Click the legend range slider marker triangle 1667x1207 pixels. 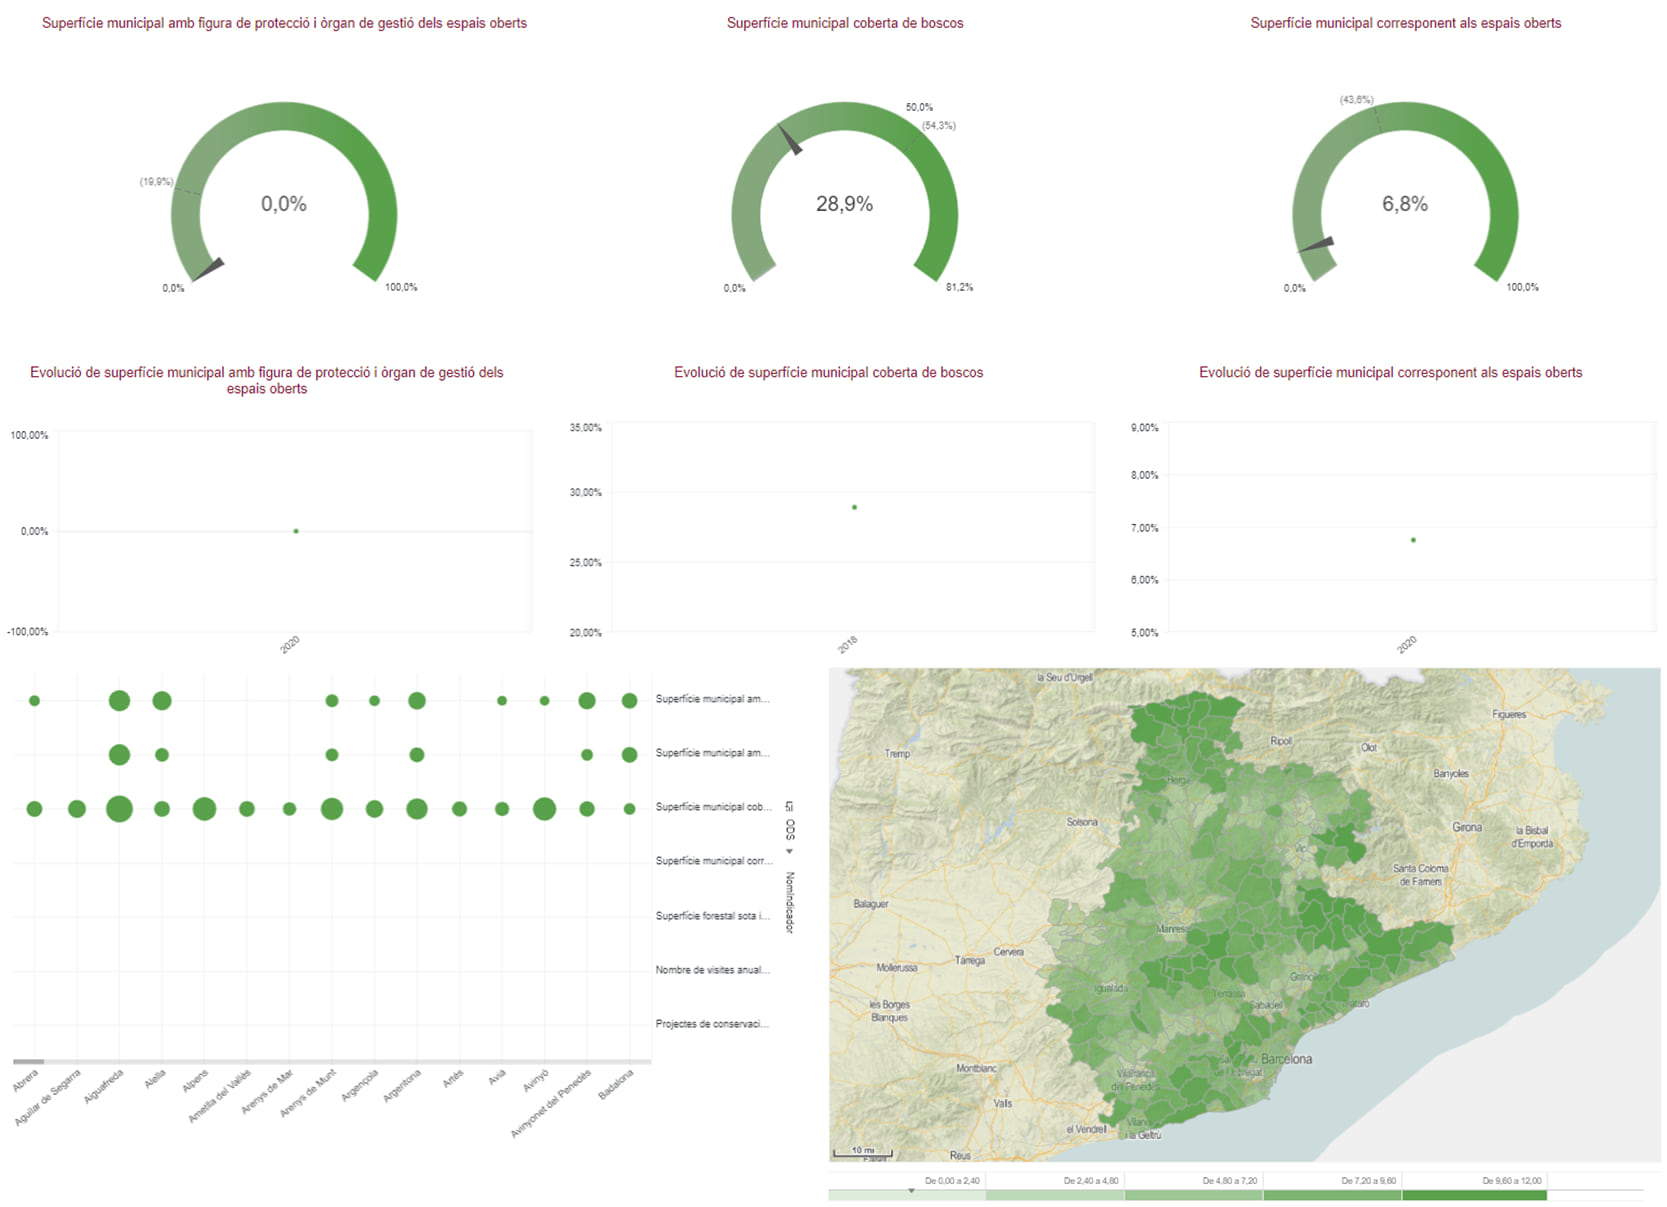[911, 1190]
